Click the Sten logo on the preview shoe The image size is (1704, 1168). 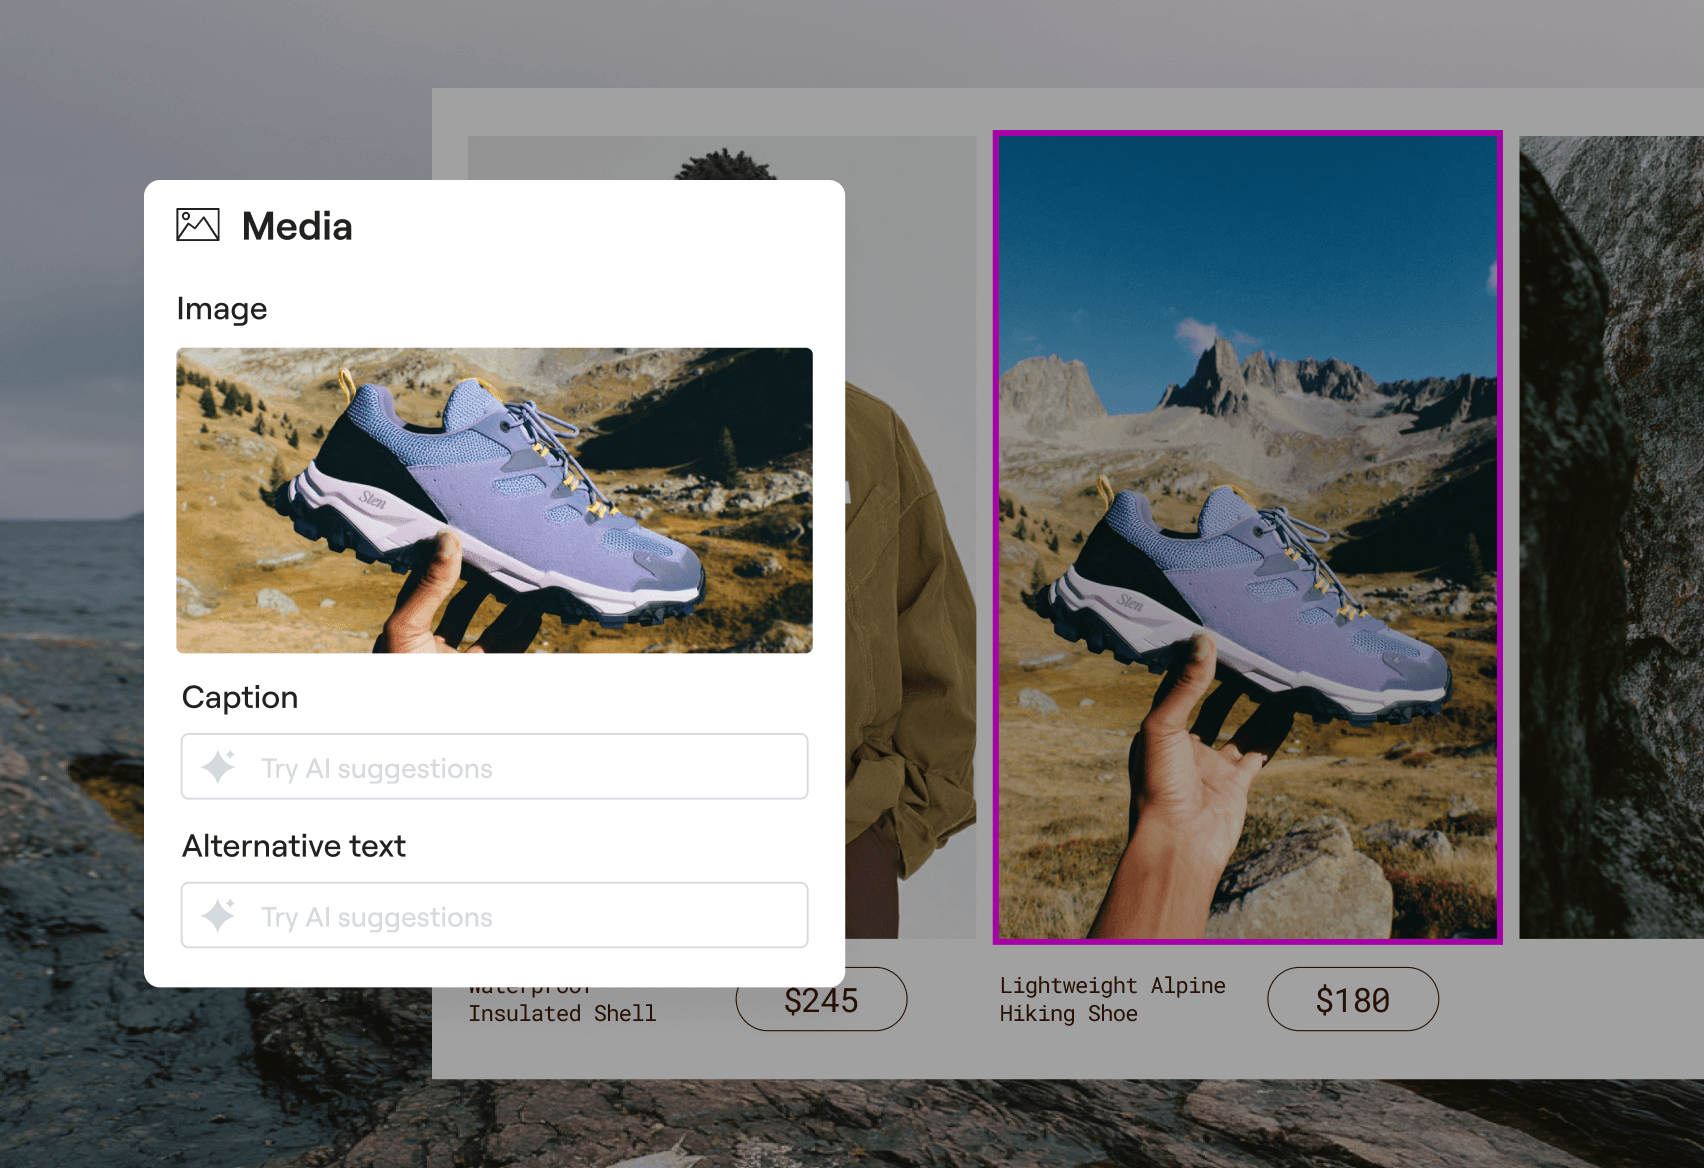click(x=373, y=499)
